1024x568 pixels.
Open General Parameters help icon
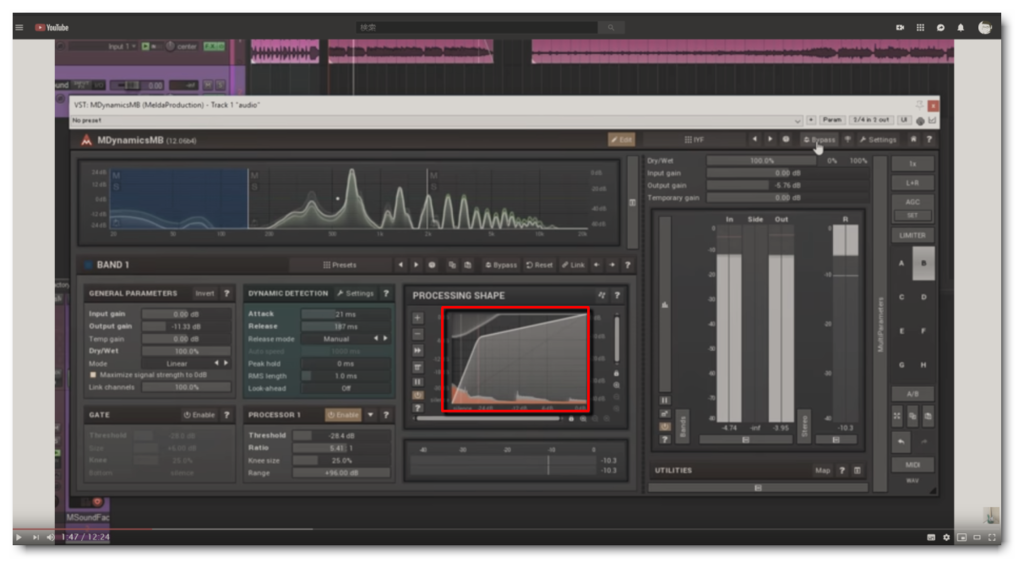point(227,294)
